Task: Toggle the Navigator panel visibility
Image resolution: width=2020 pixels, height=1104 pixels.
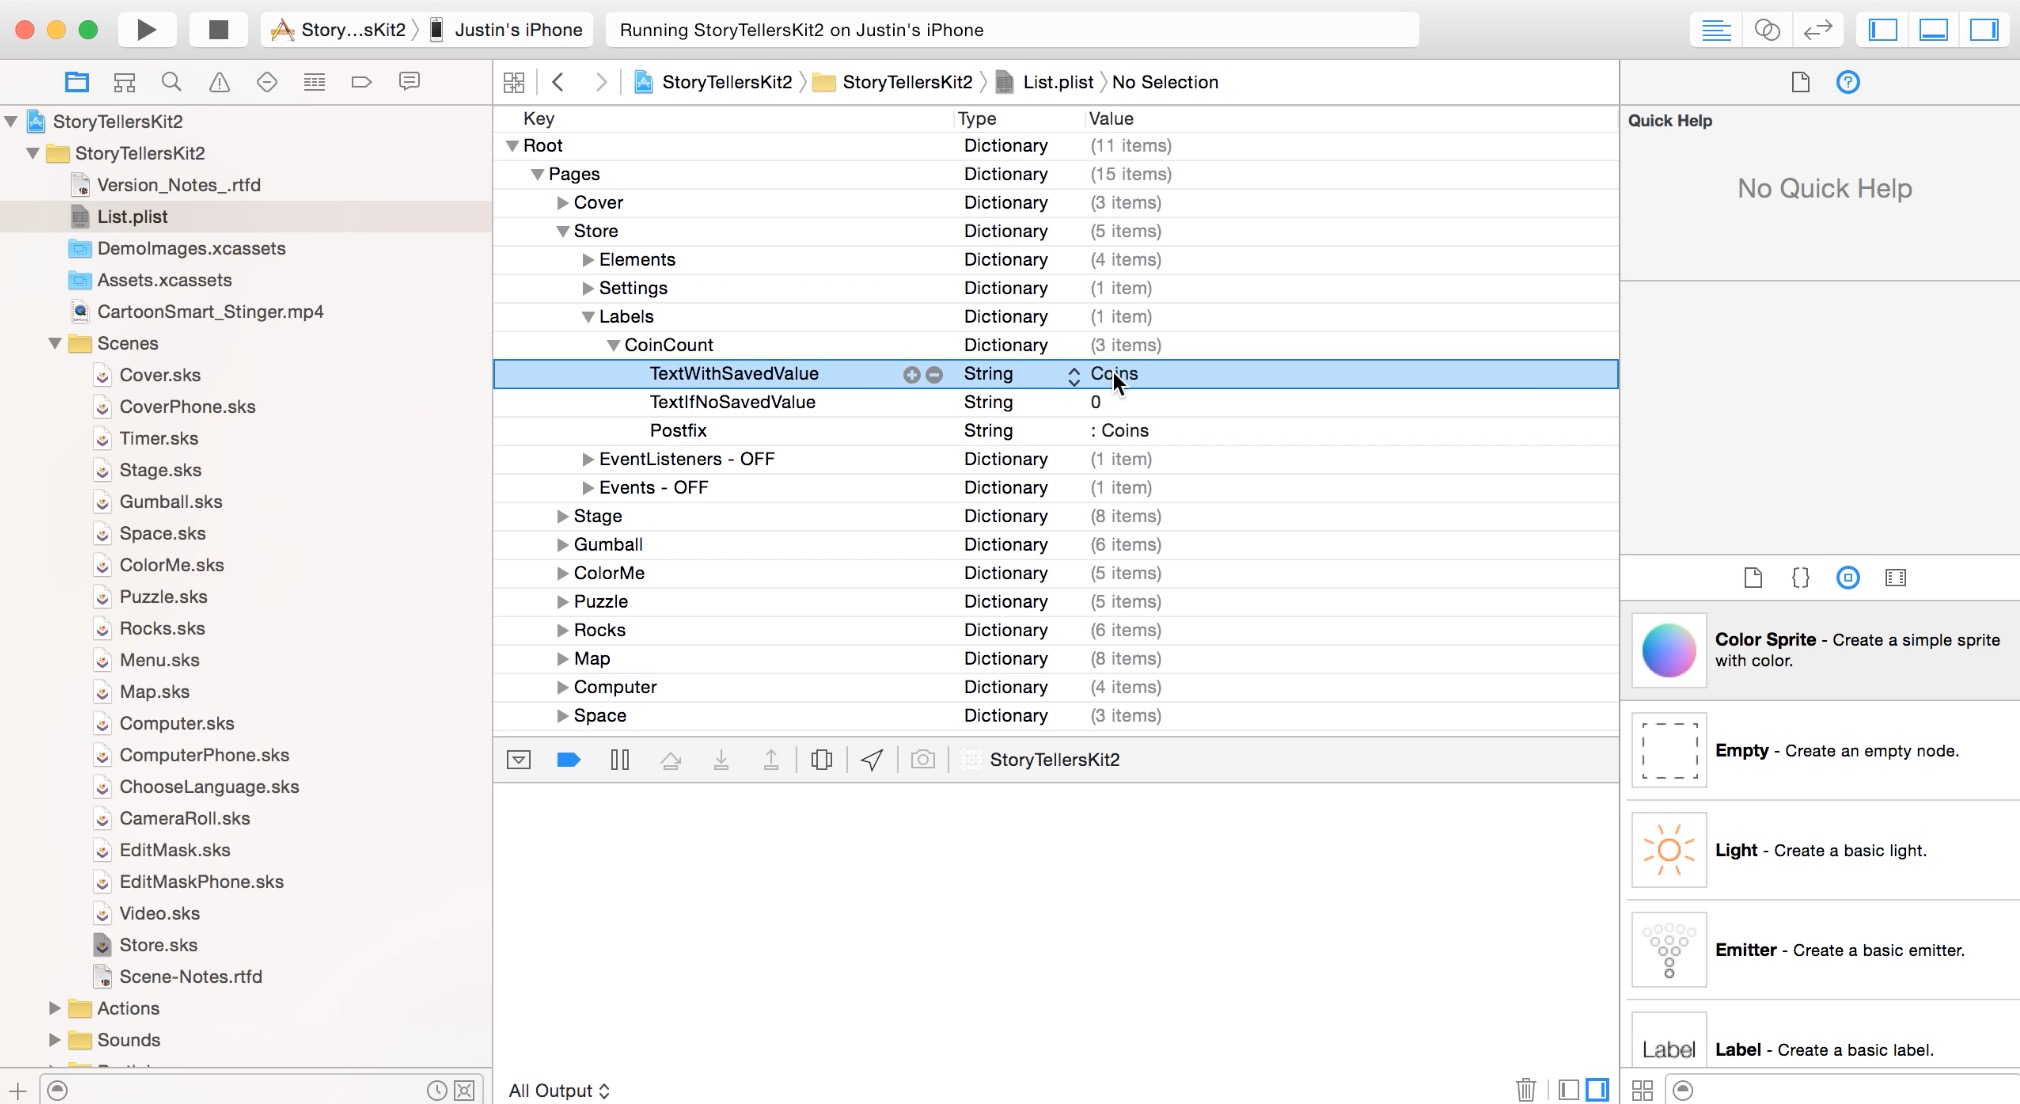Action: tap(1883, 29)
